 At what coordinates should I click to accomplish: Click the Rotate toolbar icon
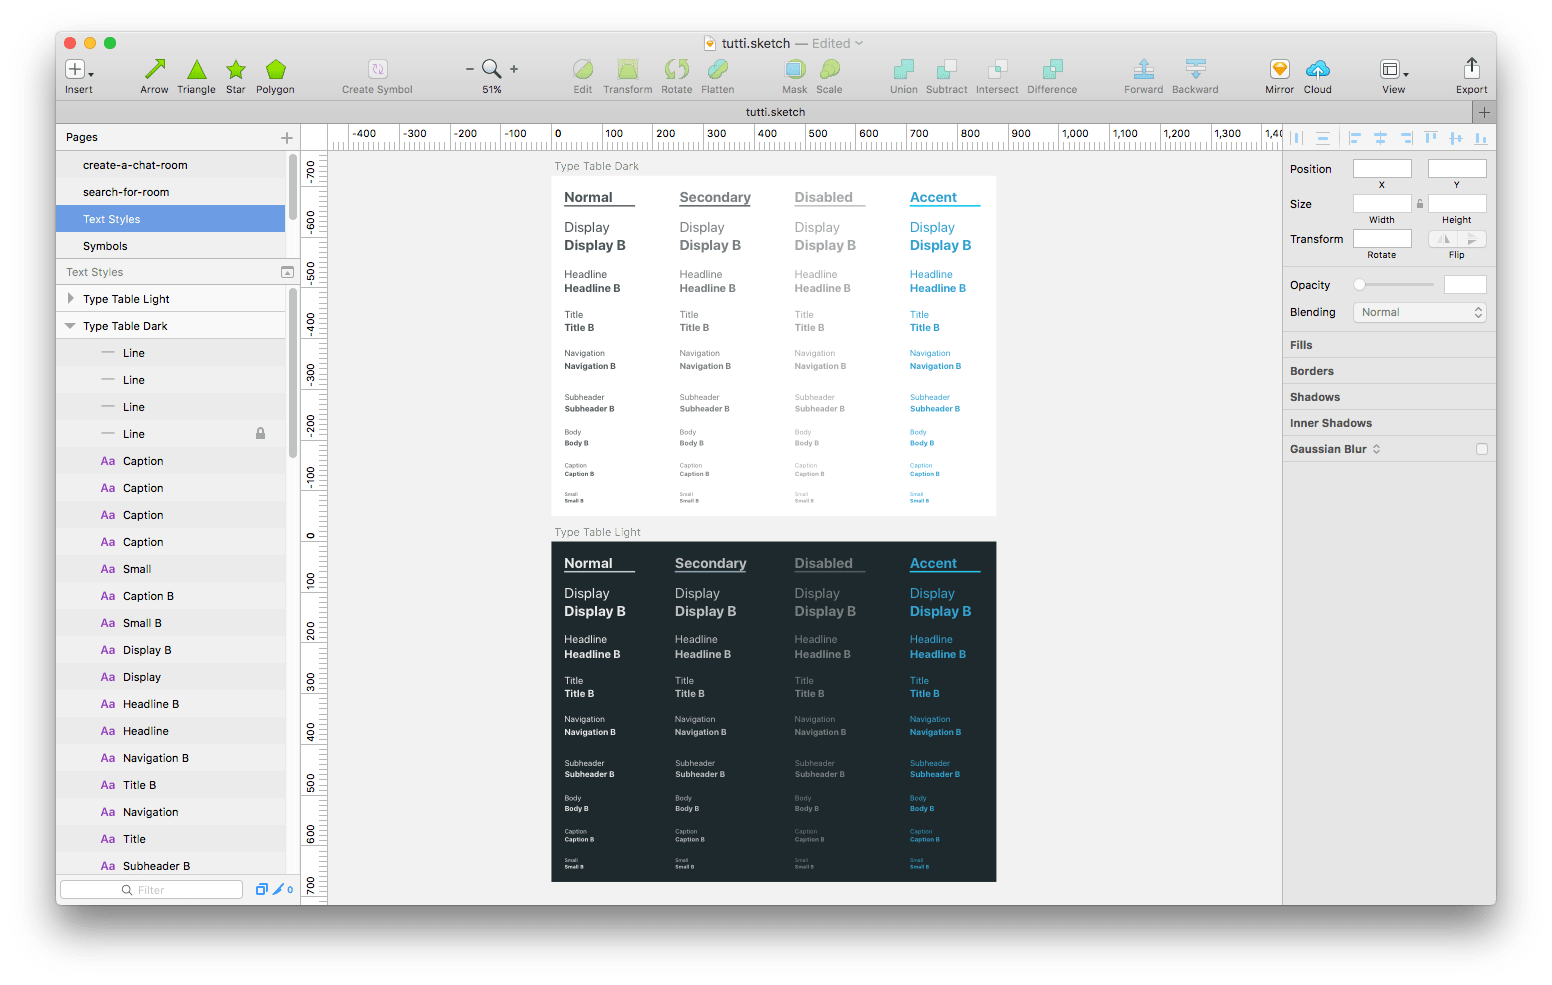pos(677,69)
